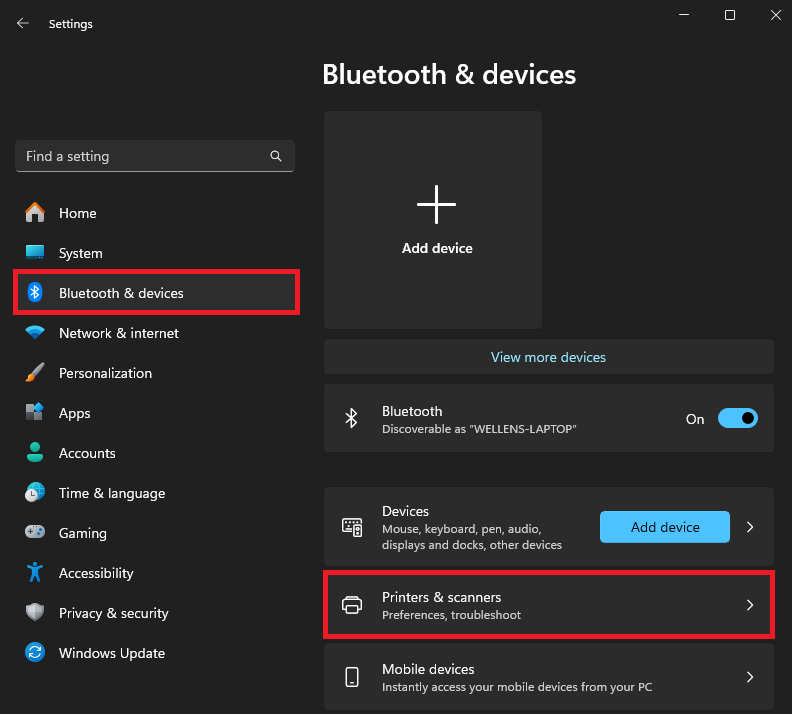Open Time & language settings
Screen dimensions: 792x714
point(155,493)
